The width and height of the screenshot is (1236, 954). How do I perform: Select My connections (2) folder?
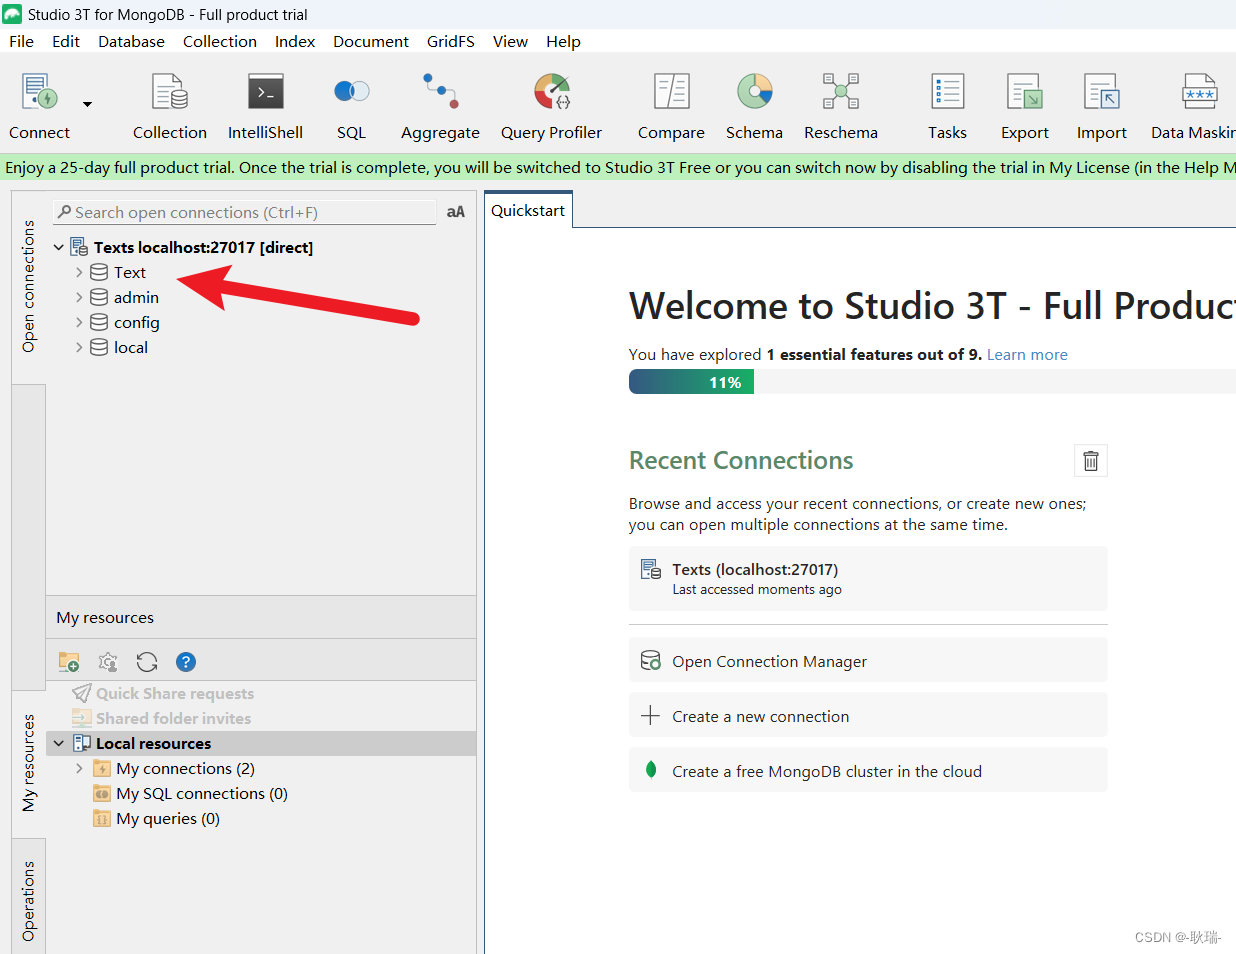tap(185, 768)
